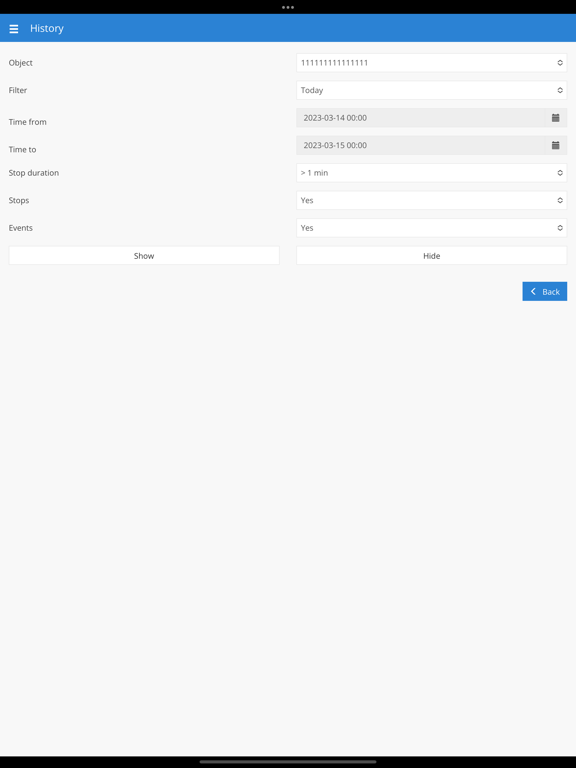Open the Filter dropdown set to Today
This screenshot has height=768, width=576.
432,90
